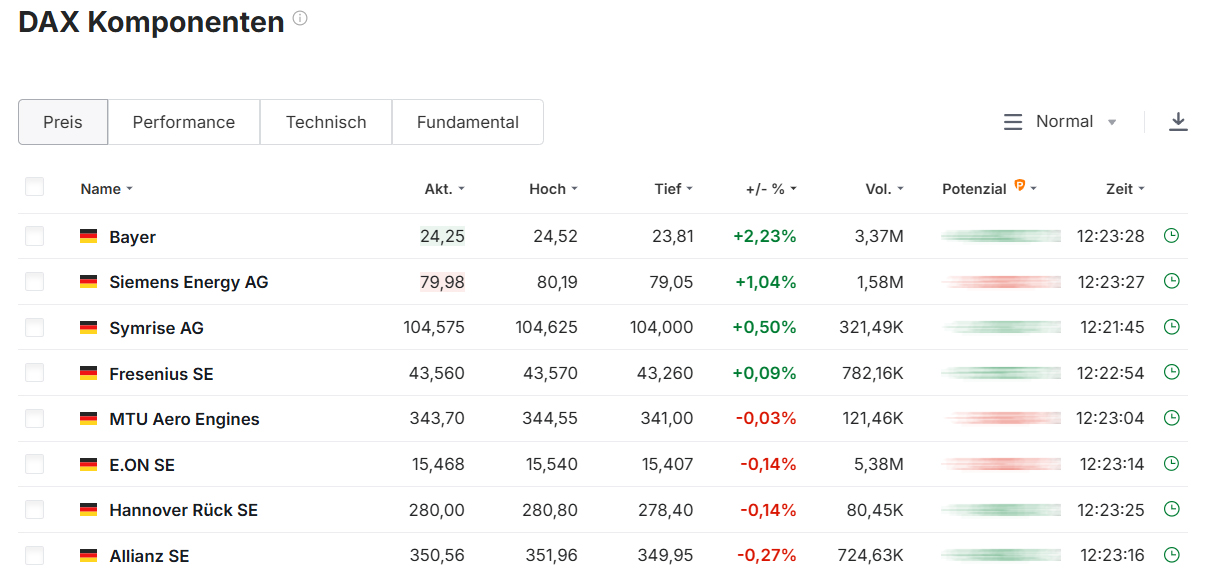Click the 12:21:45 time value
Viewport: 1225px width, 570px height.
point(1112,328)
